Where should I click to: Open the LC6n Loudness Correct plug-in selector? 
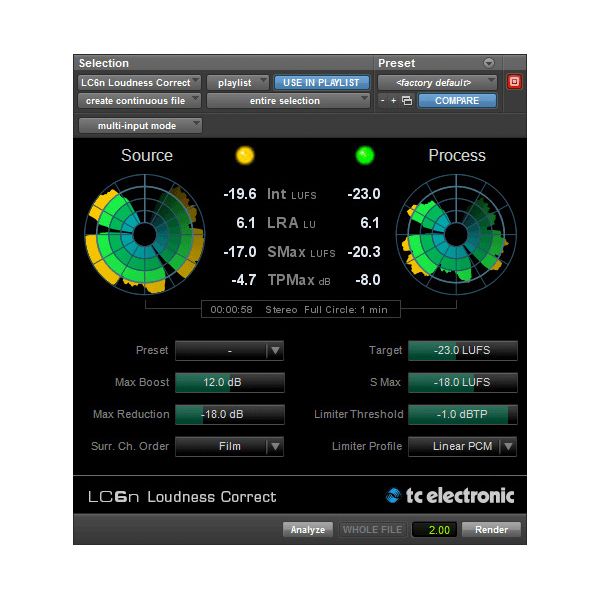tap(139, 83)
